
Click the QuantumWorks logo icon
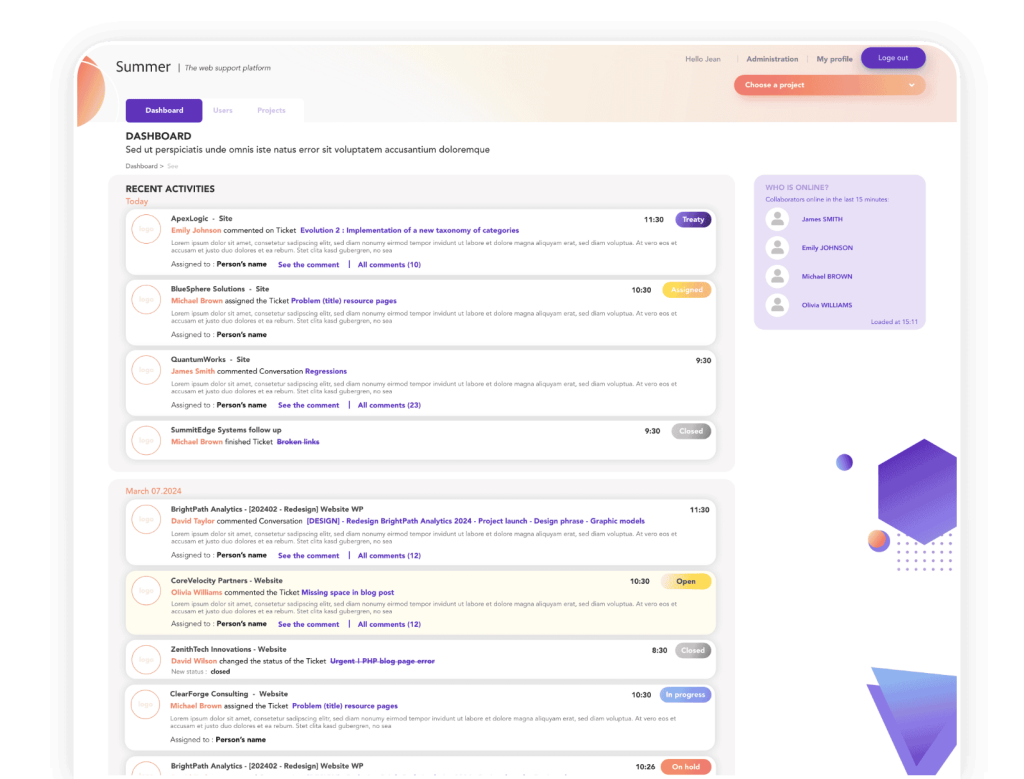146,370
